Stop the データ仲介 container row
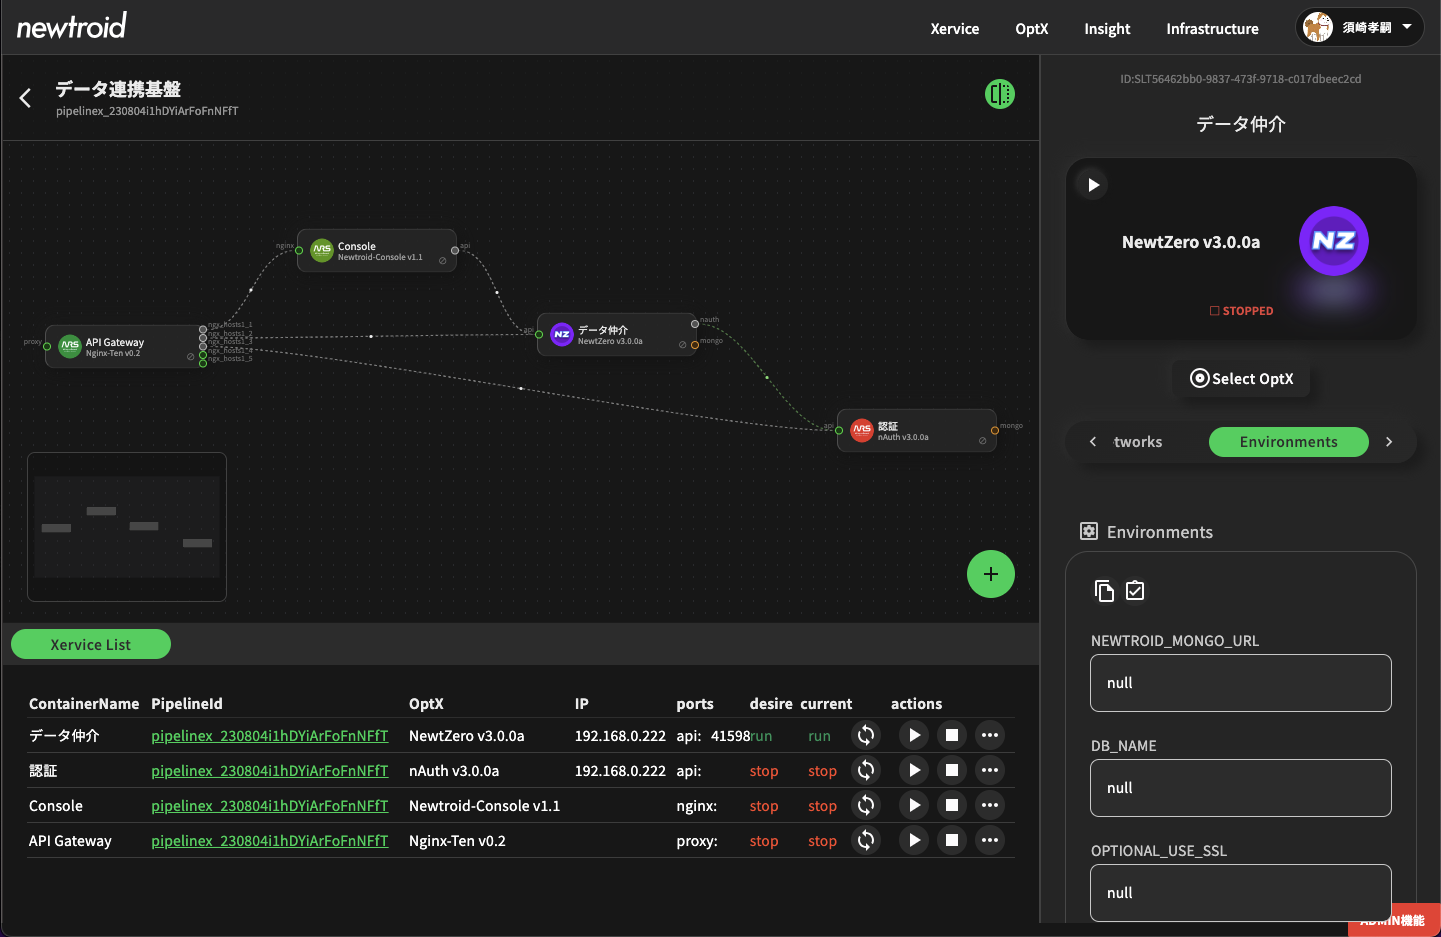The width and height of the screenshot is (1441, 937). point(952,735)
